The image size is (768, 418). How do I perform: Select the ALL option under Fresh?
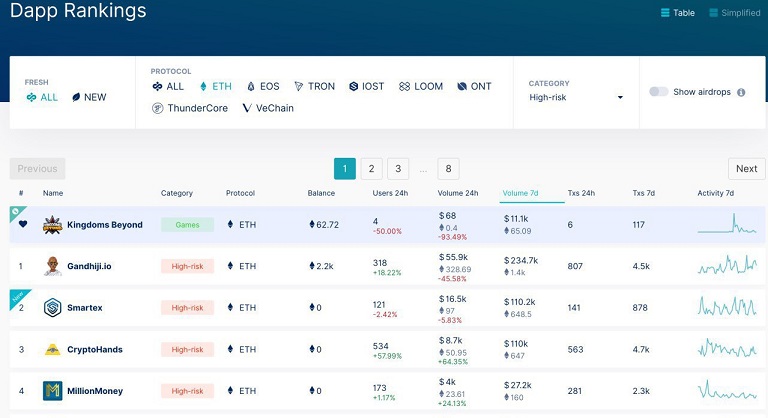pos(42,97)
